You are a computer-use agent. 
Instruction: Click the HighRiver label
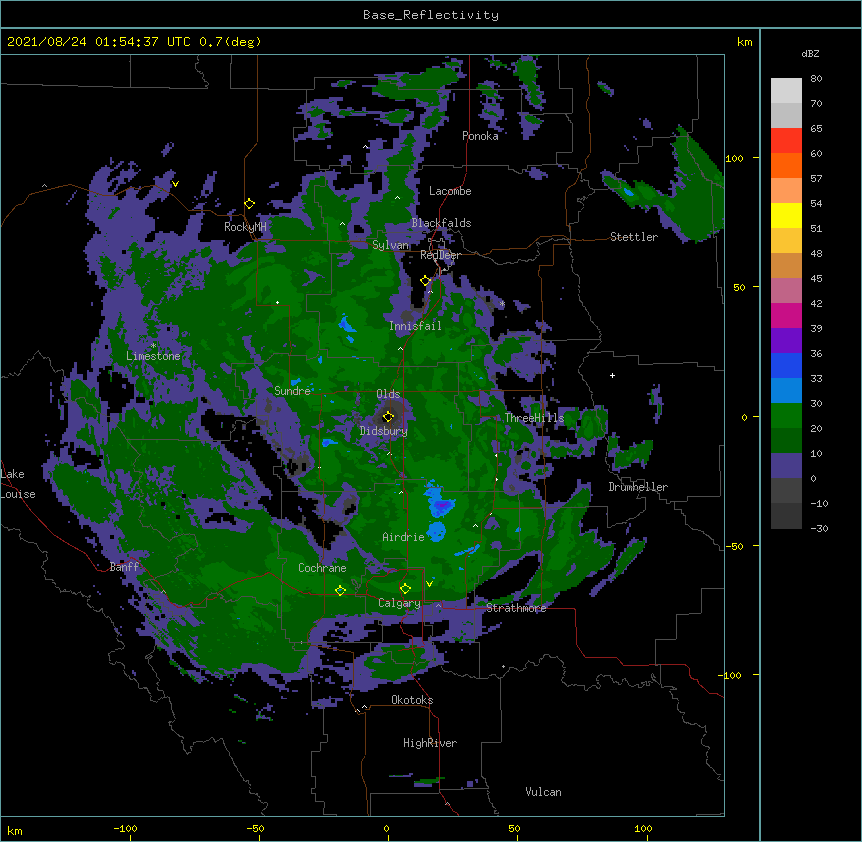point(430,743)
